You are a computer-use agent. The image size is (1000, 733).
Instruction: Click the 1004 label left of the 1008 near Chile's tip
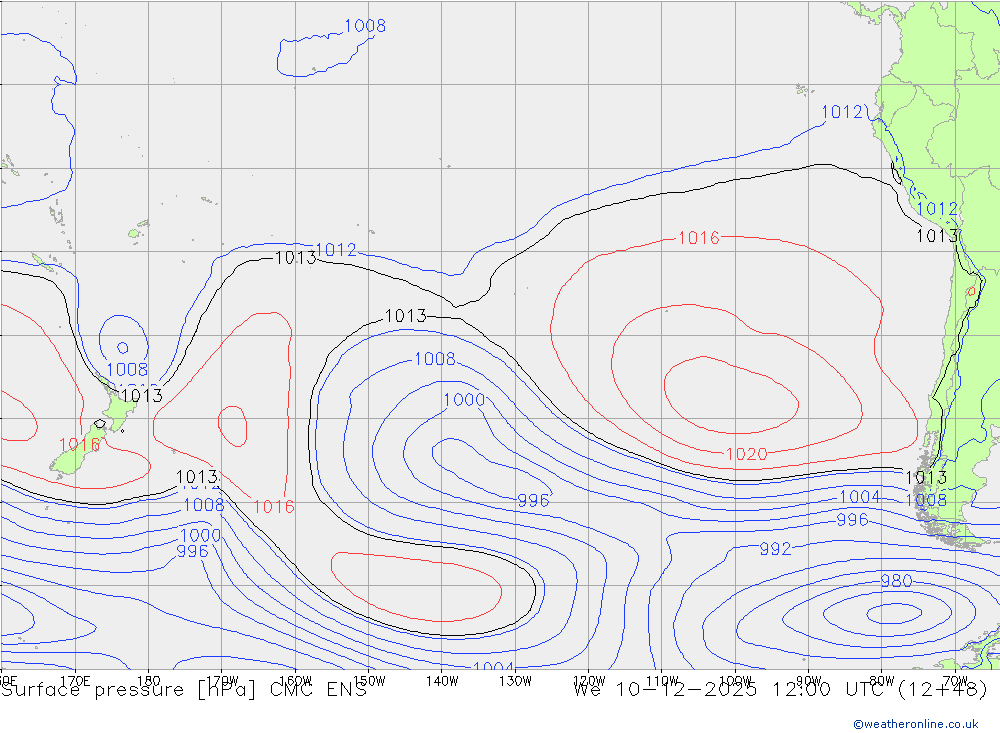(860, 496)
